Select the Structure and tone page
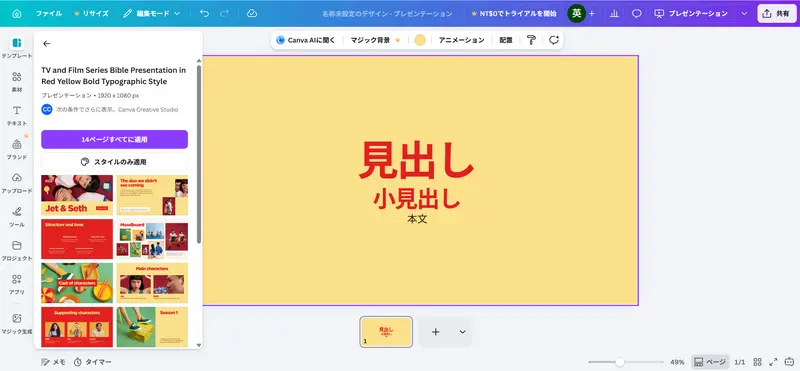This screenshot has width=800, height=371. (x=77, y=239)
